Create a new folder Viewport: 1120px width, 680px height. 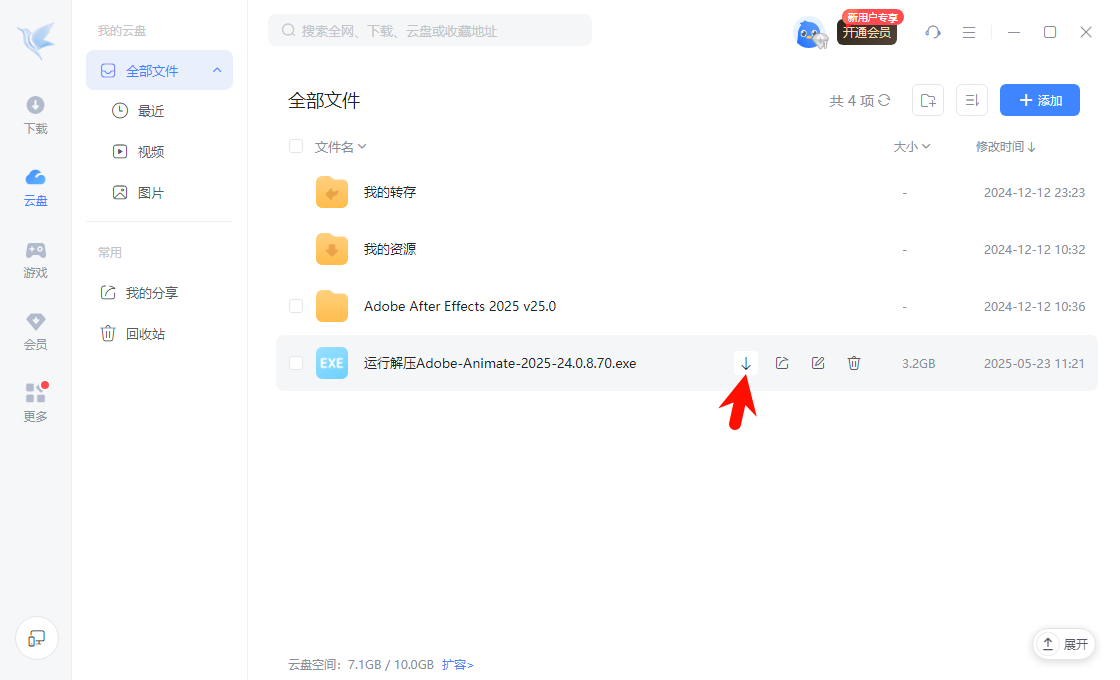[928, 100]
